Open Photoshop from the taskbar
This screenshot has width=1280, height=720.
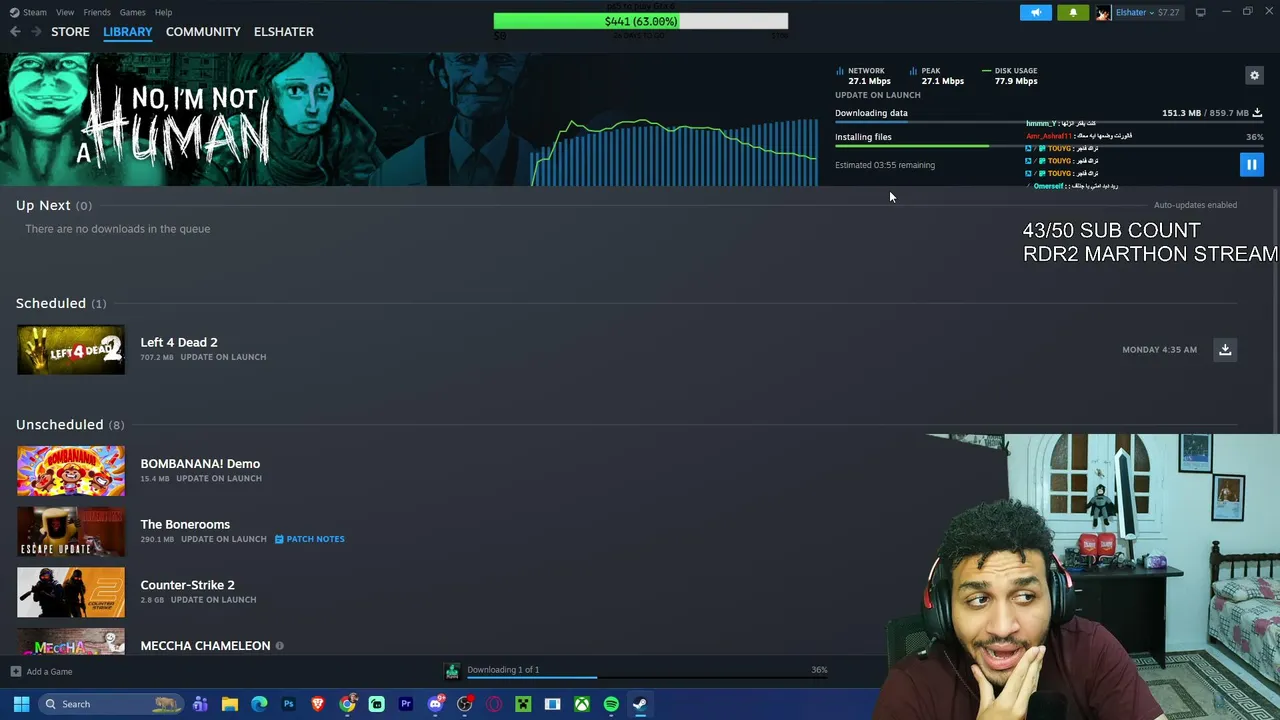pyautogui.click(x=288, y=704)
